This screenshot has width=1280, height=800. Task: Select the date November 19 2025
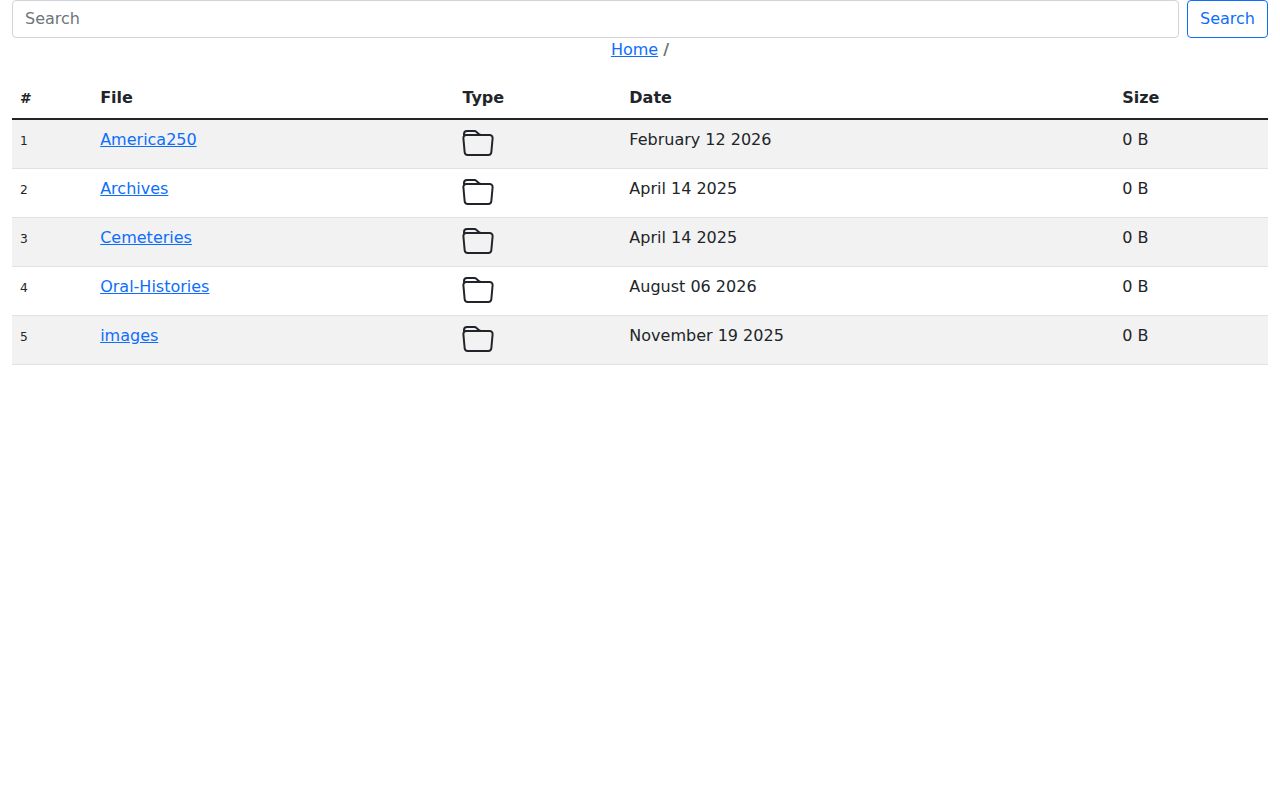pyautogui.click(x=706, y=336)
